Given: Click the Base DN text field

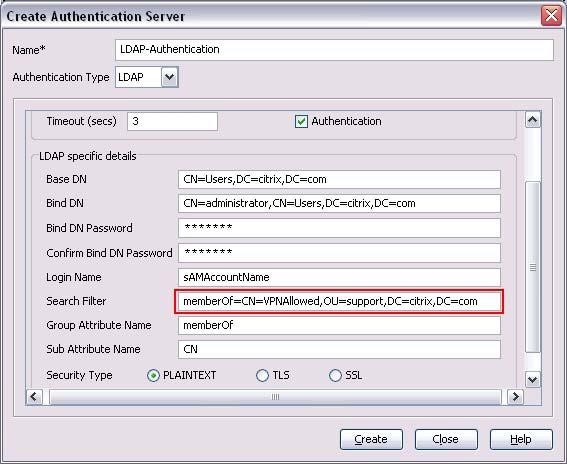Looking at the screenshot, I should pyautogui.click(x=339, y=179).
